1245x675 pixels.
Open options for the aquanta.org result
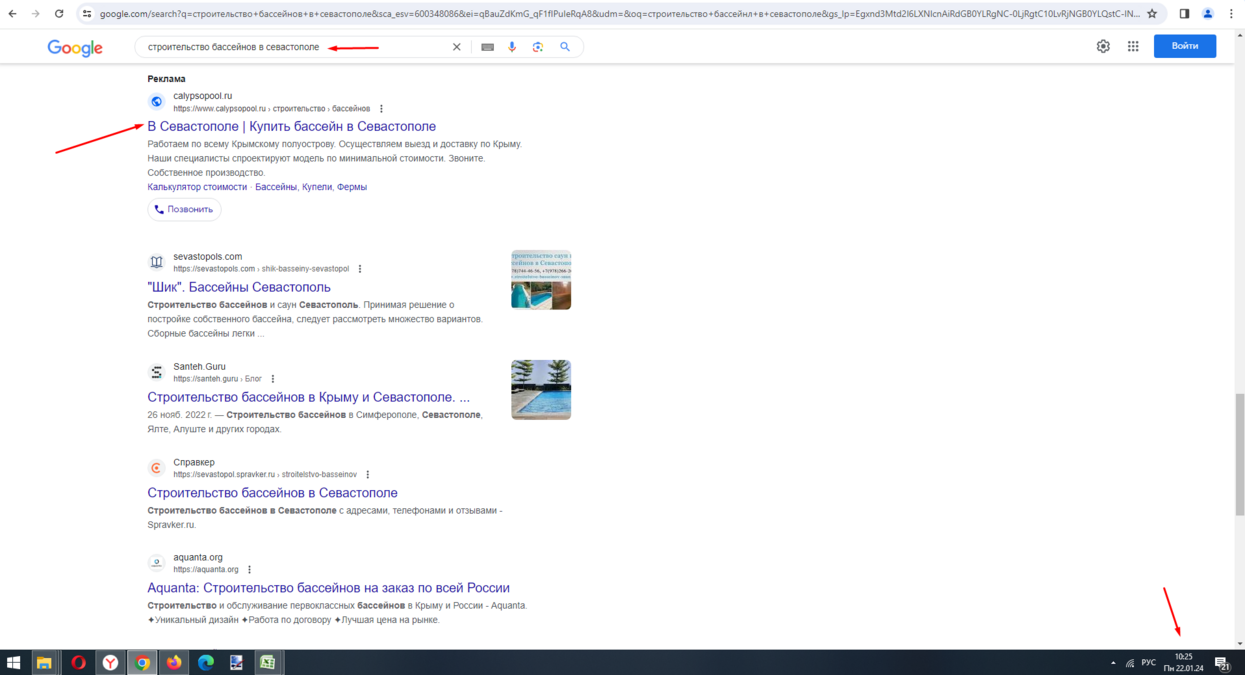tap(250, 570)
